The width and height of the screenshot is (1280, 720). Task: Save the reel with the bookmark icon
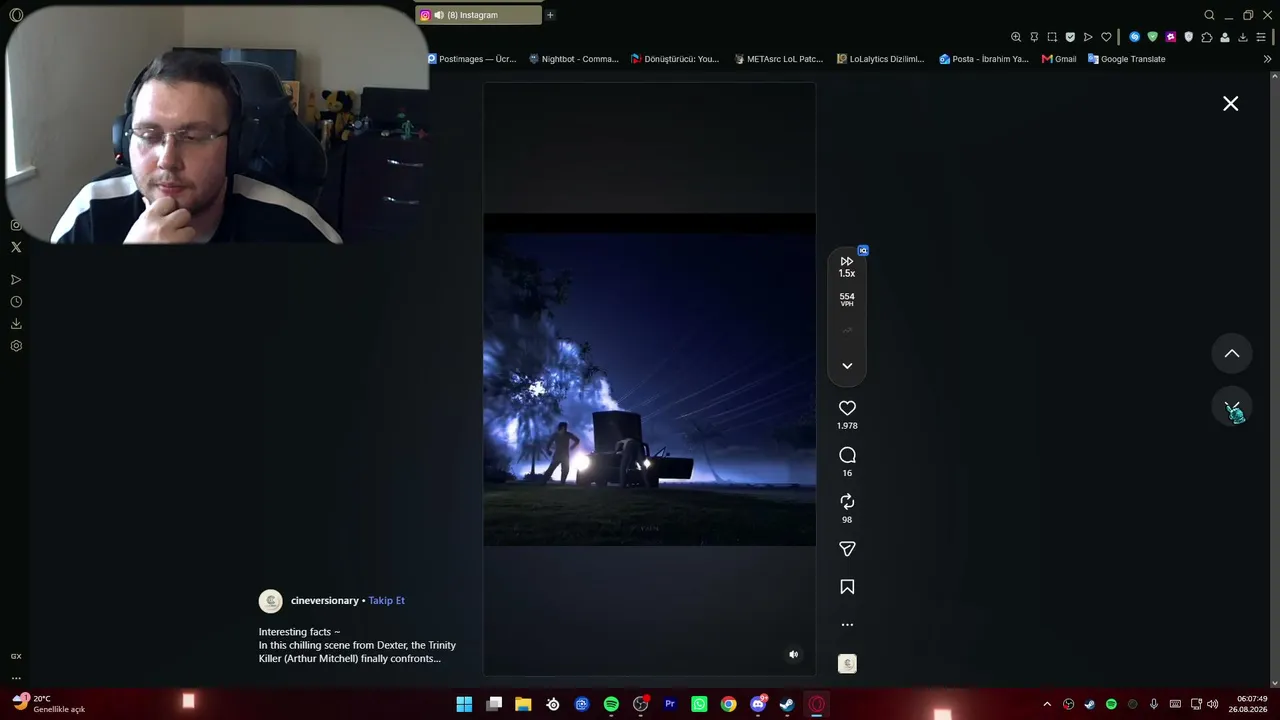[847, 587]
